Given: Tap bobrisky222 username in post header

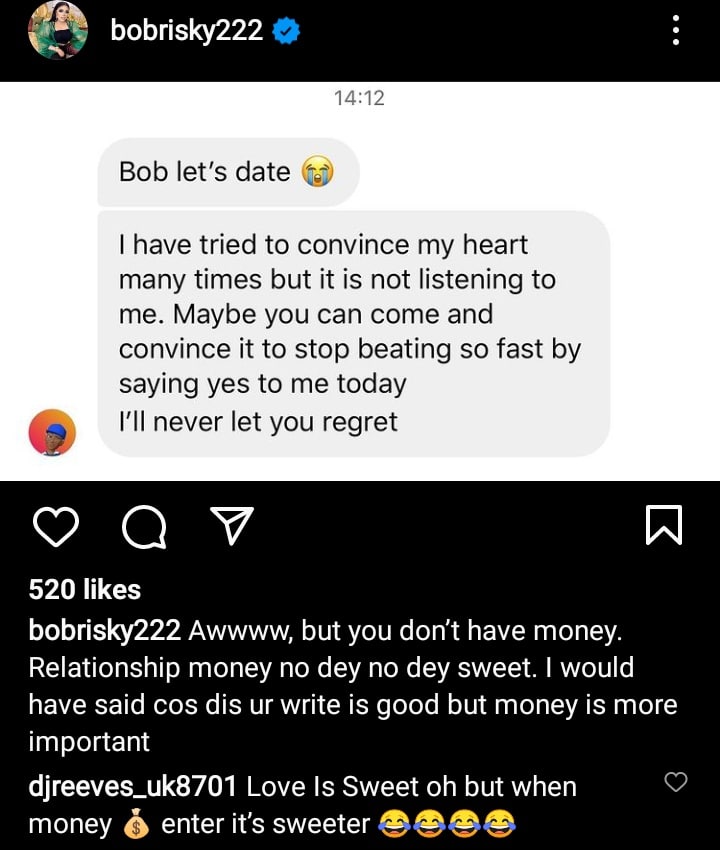Looking at the screenshot, I should coord(188,32).
